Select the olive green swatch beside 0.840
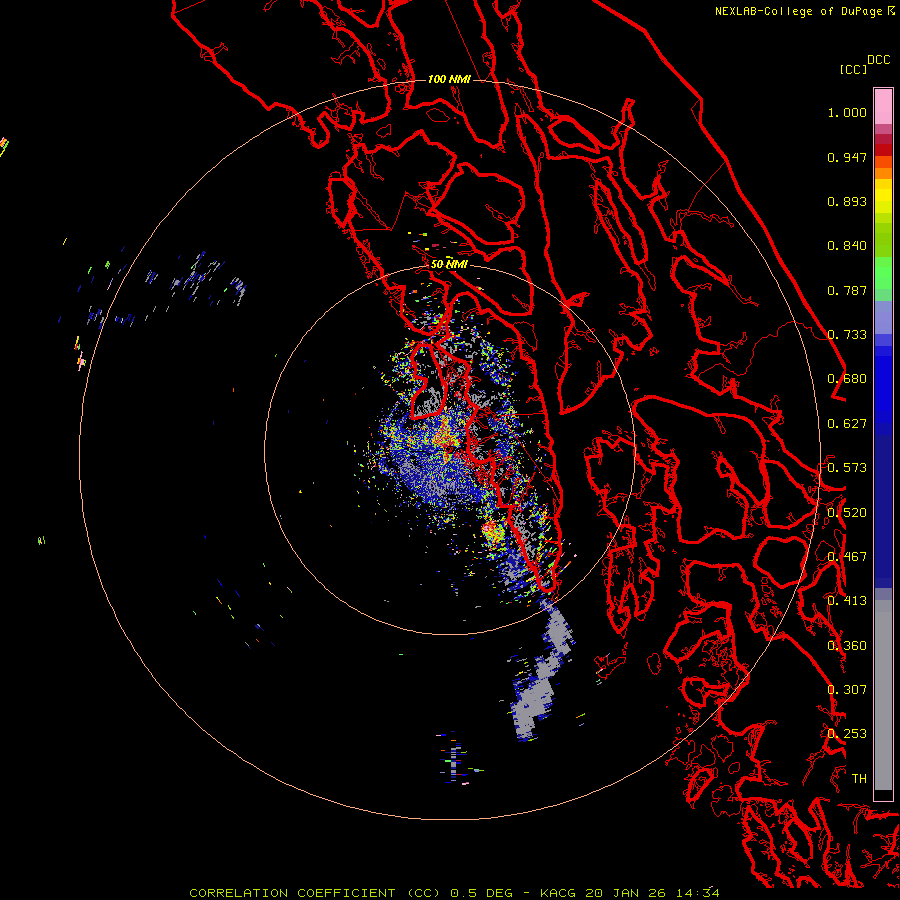 tap(883, 240)
